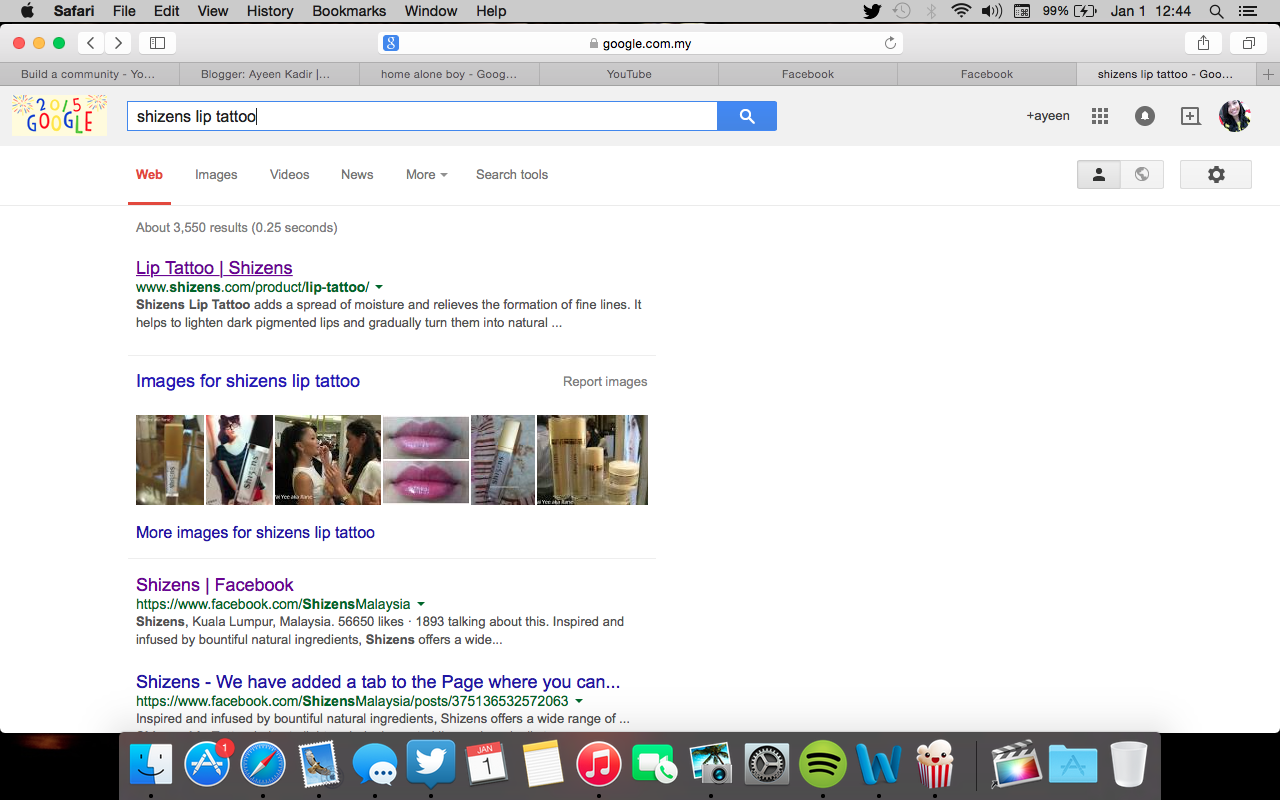This screenshot has height=800, width=1280.
Task: Expand arrow beside shizens.com/product/lip-tattoo URL
Action: pos(379,288)
